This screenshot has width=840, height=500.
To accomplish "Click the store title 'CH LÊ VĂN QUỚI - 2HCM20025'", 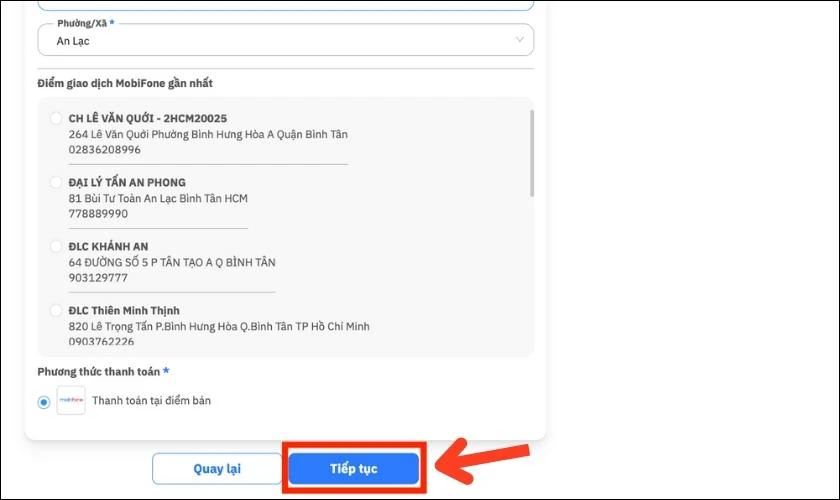I will coord(148,118).
